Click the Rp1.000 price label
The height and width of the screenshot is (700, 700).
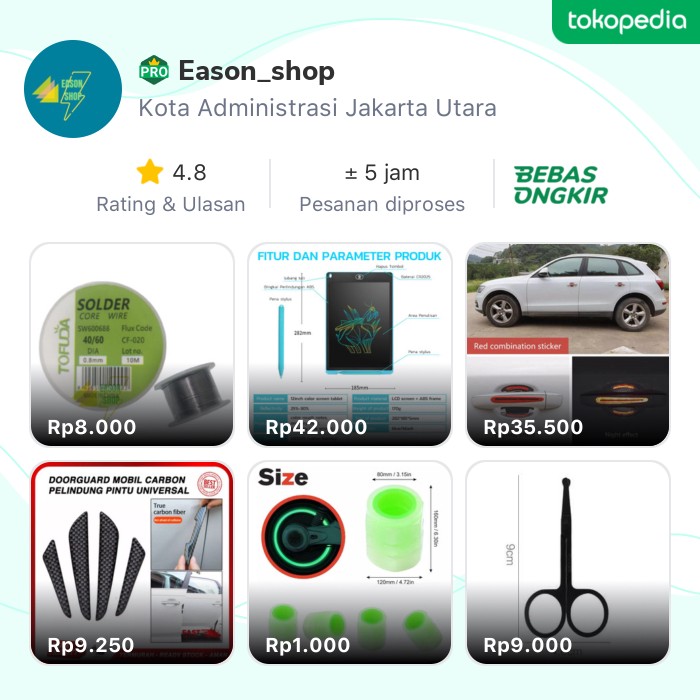(308, 645)
